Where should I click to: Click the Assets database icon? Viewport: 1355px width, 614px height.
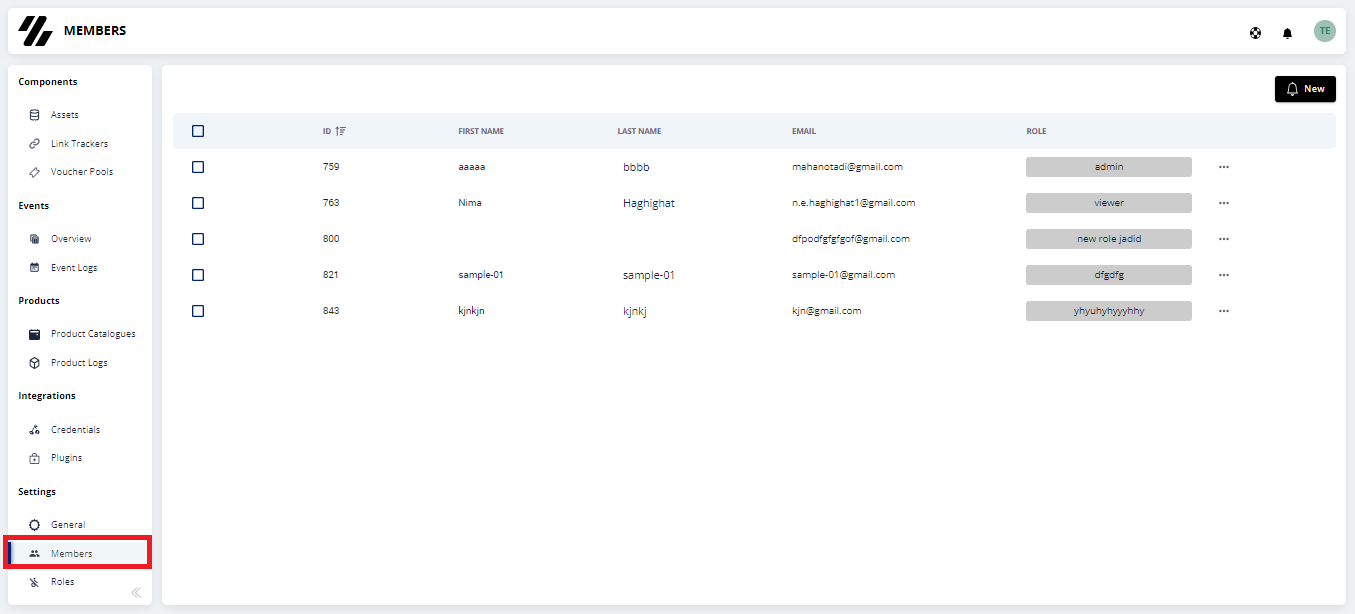click(x=35, y=115)
